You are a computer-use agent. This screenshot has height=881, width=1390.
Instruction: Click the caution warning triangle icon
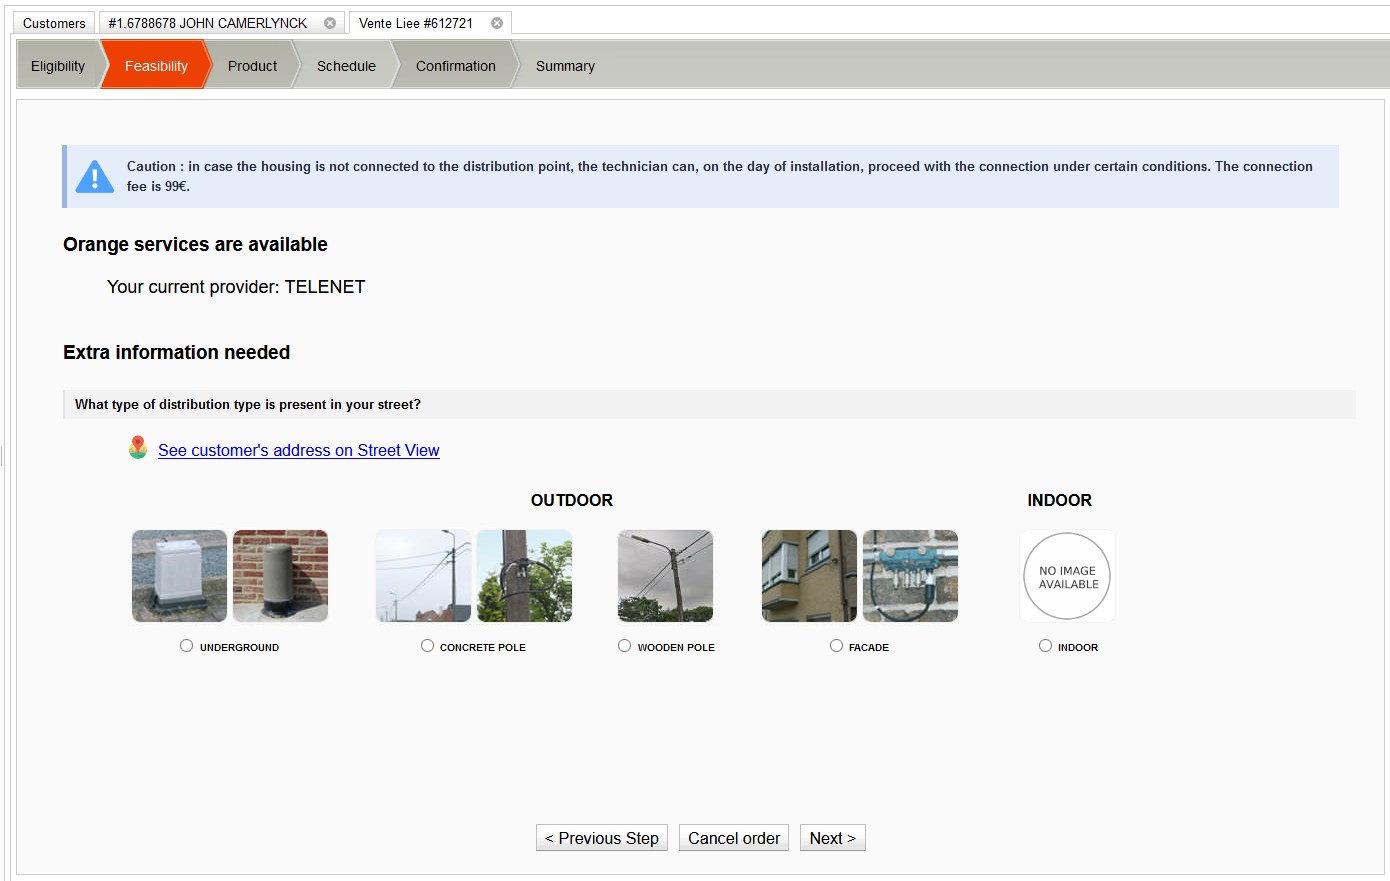click(x=95, y=177)
